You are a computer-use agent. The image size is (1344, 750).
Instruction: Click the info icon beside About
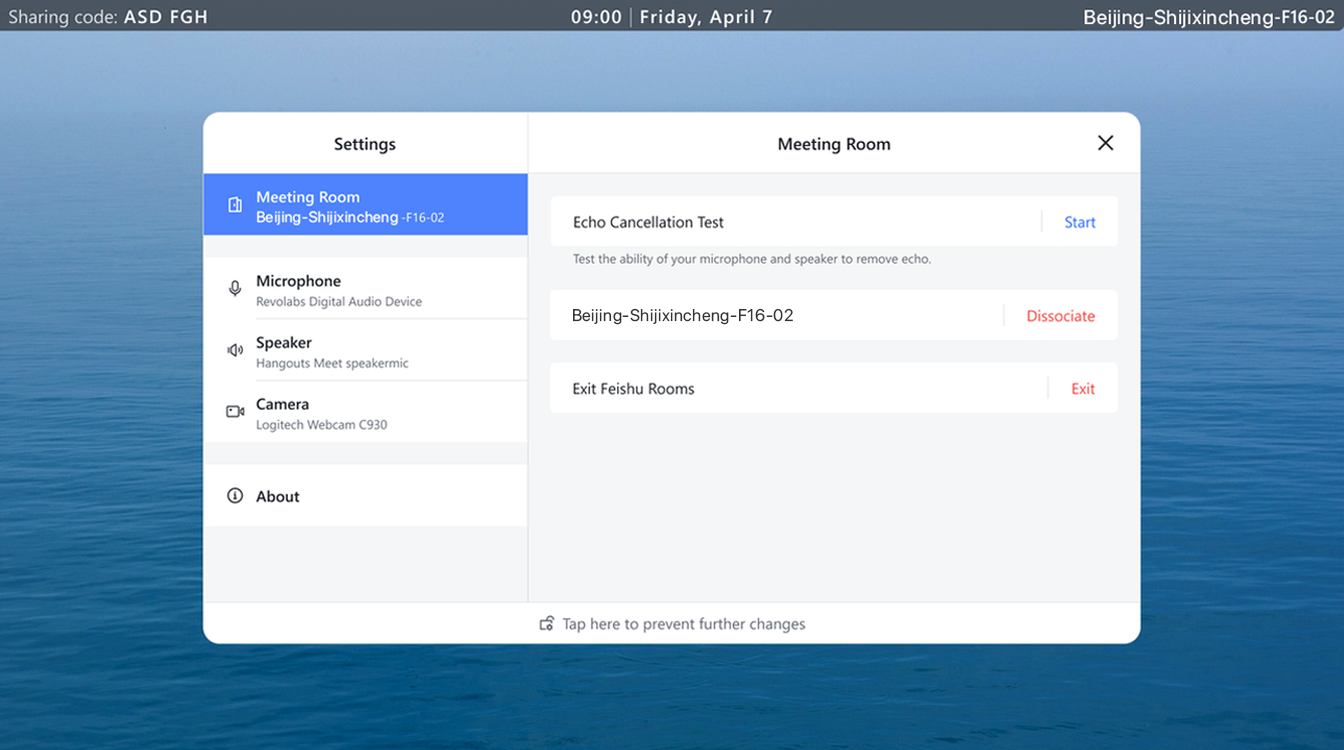[x=235, y=496]
